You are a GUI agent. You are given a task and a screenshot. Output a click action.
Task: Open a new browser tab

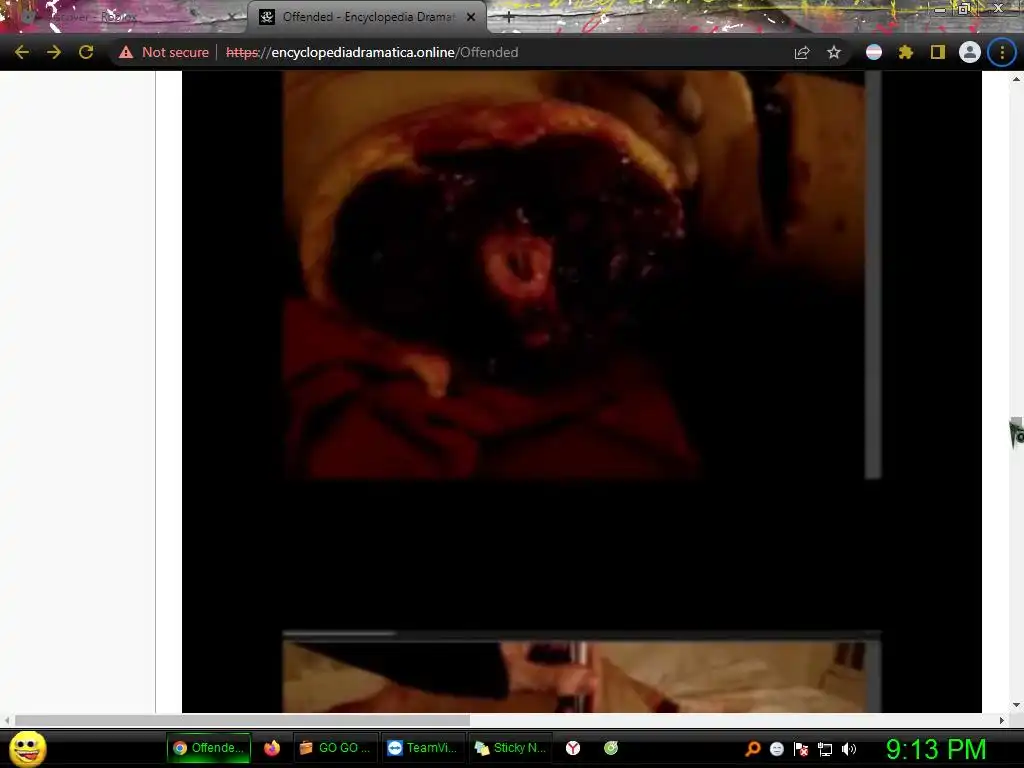[509, 18]
